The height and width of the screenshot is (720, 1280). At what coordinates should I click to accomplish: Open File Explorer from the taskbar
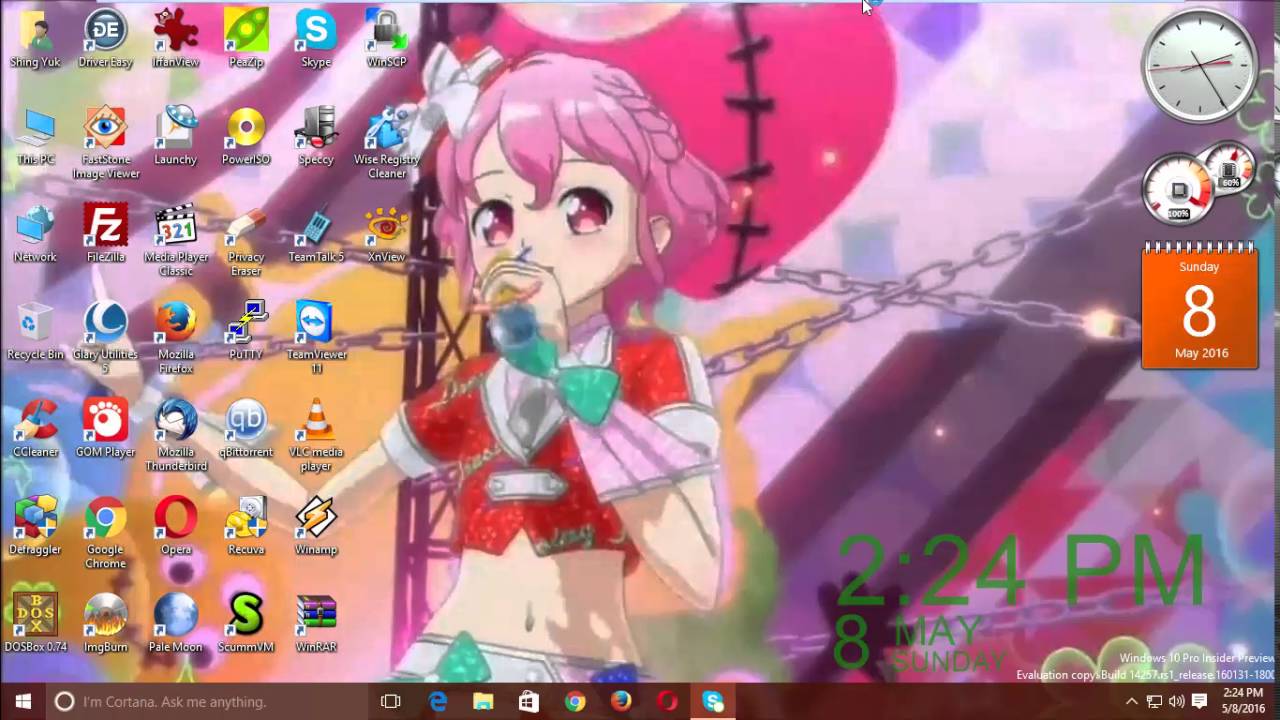[483, 701]
